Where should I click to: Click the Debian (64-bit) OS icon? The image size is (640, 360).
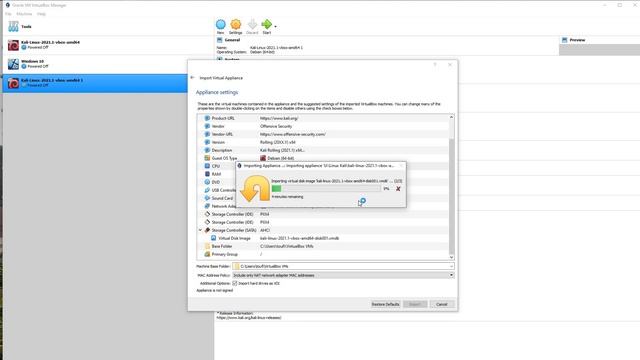click(263, 158)
